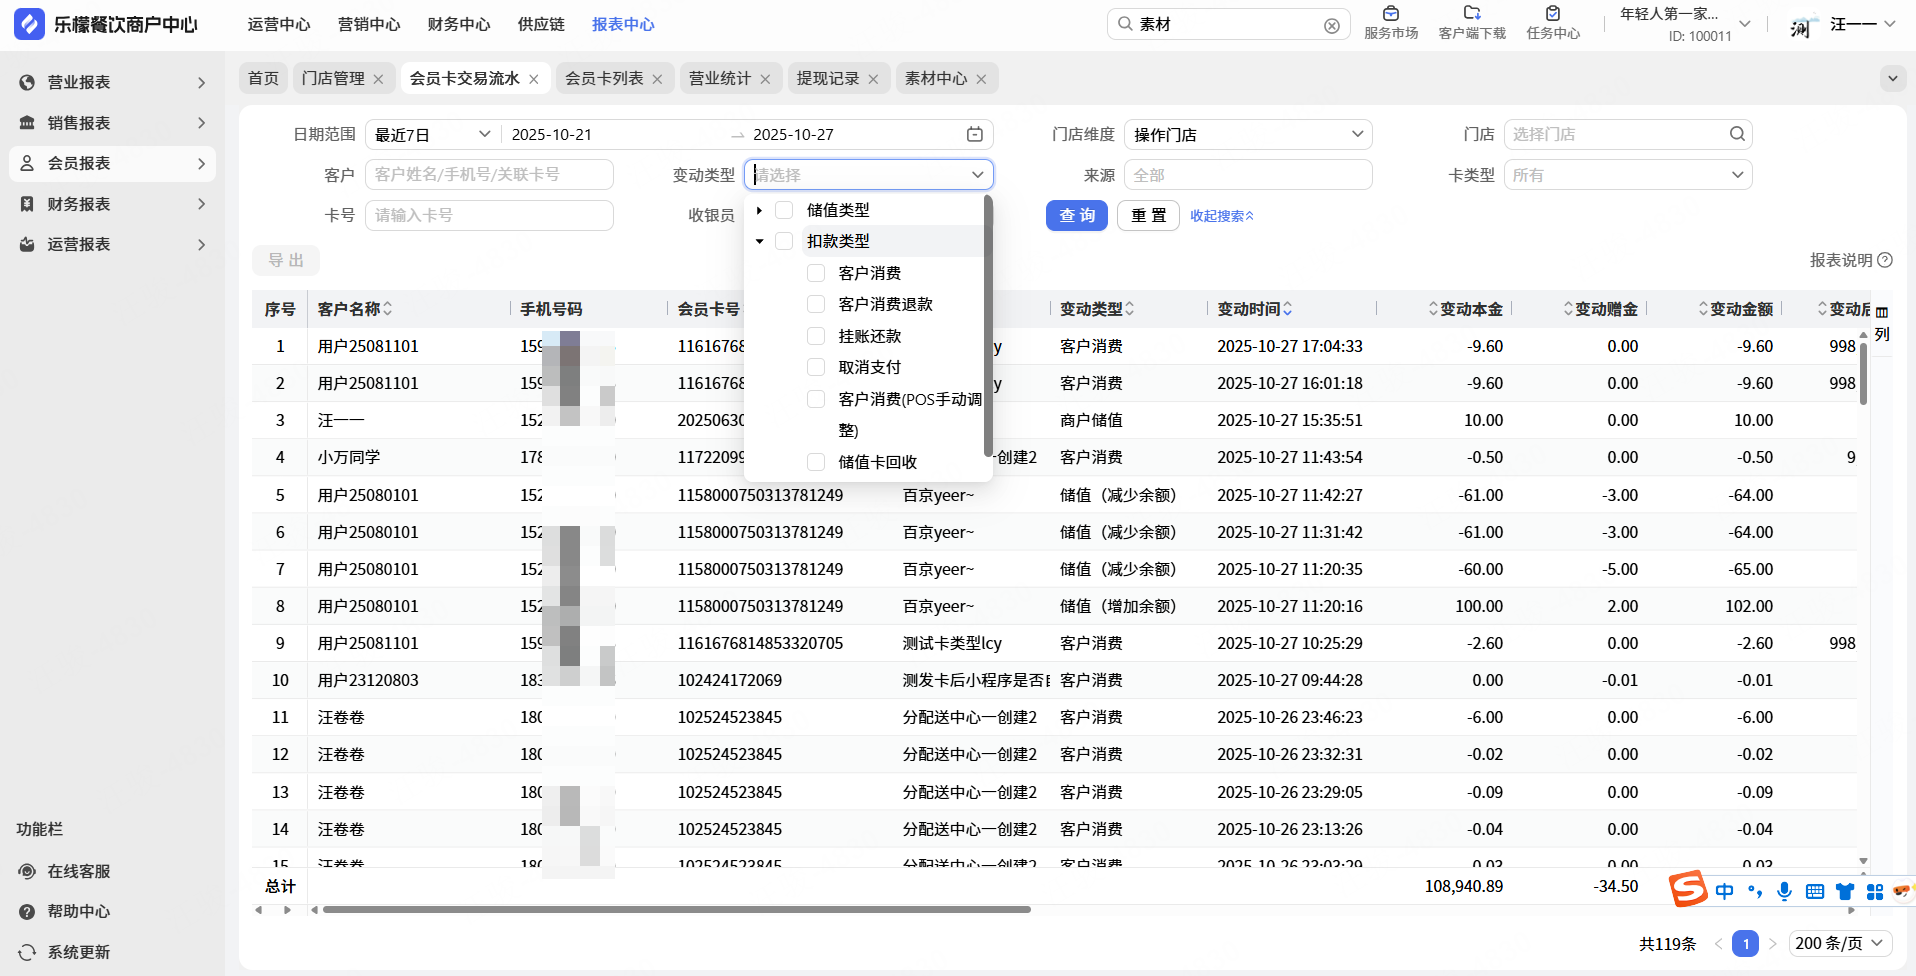1916x976 pixels.
Task: Expand the 储值类型 tree node arrow
Action: [760, 210]
